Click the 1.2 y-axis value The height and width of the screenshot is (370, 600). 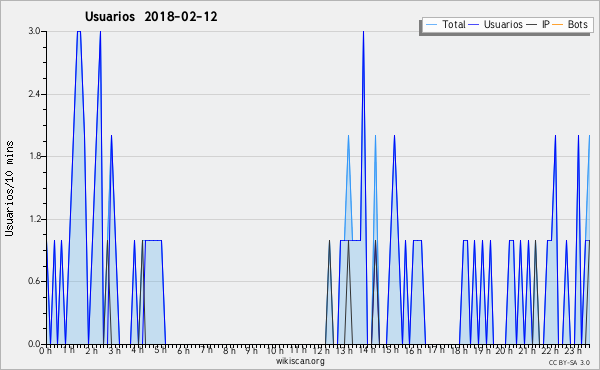point(34,219)
